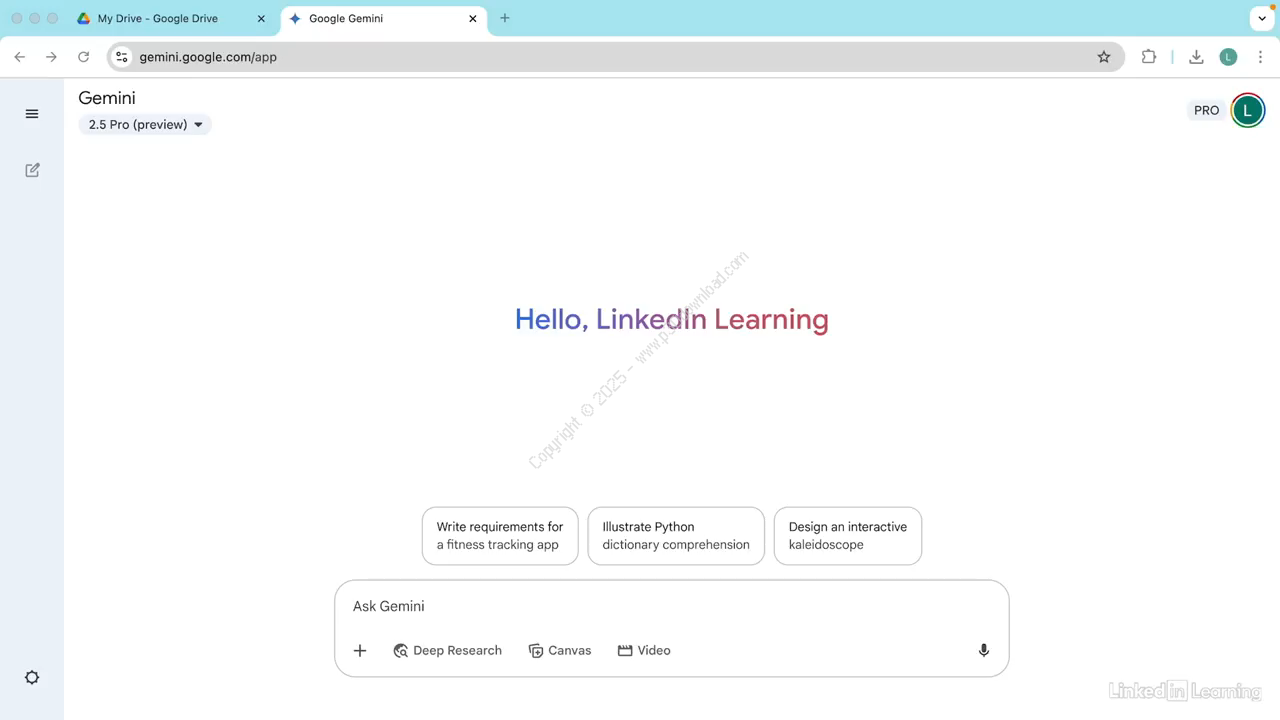This screenshot has width=1280, height=720.
Task: Enable Deep Research mode
Action: [x=447, y=651]
